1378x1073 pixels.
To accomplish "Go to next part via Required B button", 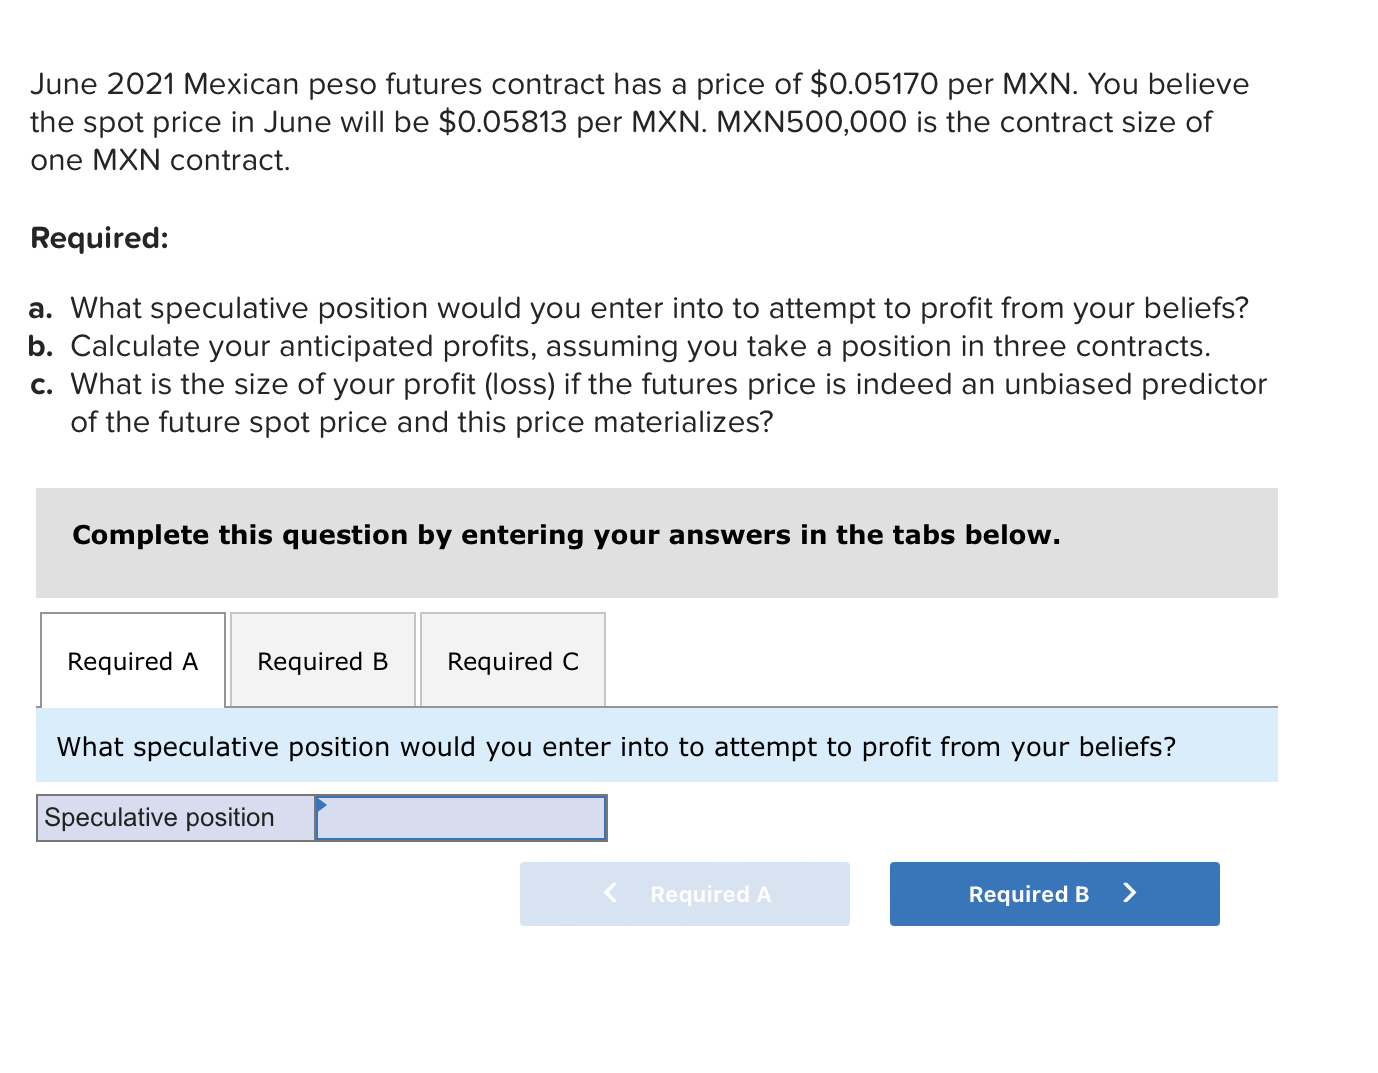I will click(x=1053, y=894).
